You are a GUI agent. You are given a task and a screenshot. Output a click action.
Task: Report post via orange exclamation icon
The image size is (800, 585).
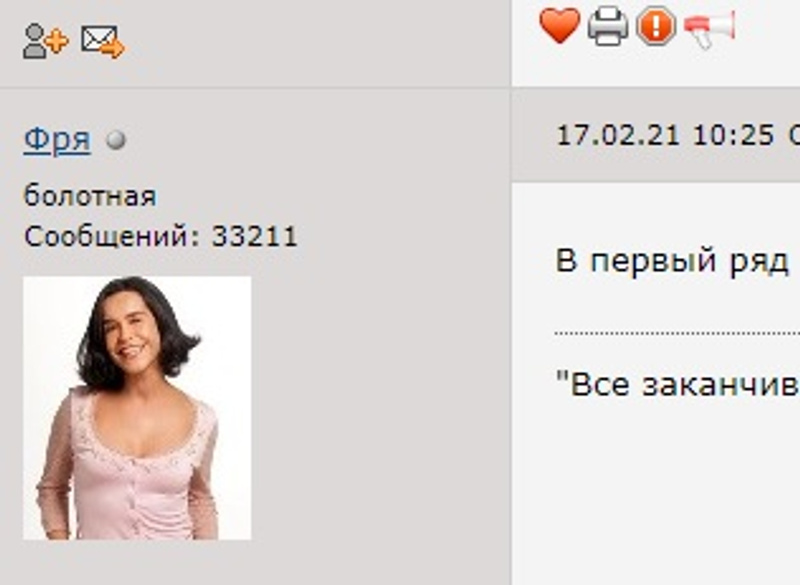tap(656, 26)
